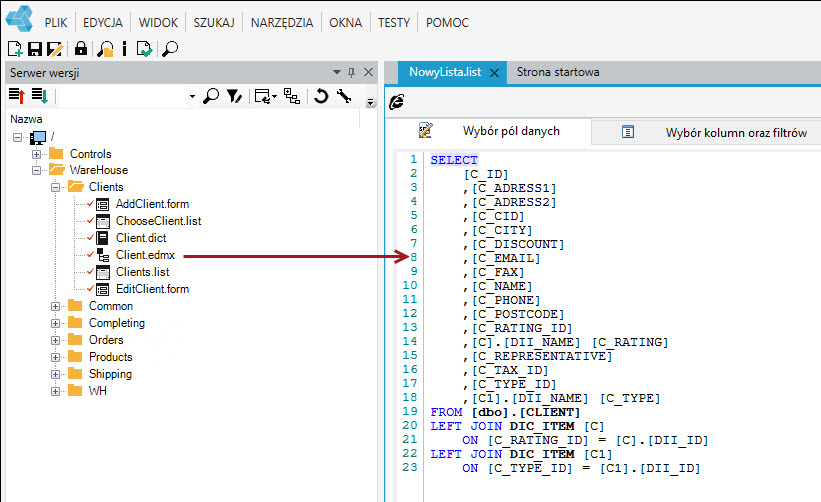Click the red up-arrow check-in icon
The width and height of the screenshot is (821, 502).
[17, 96]
